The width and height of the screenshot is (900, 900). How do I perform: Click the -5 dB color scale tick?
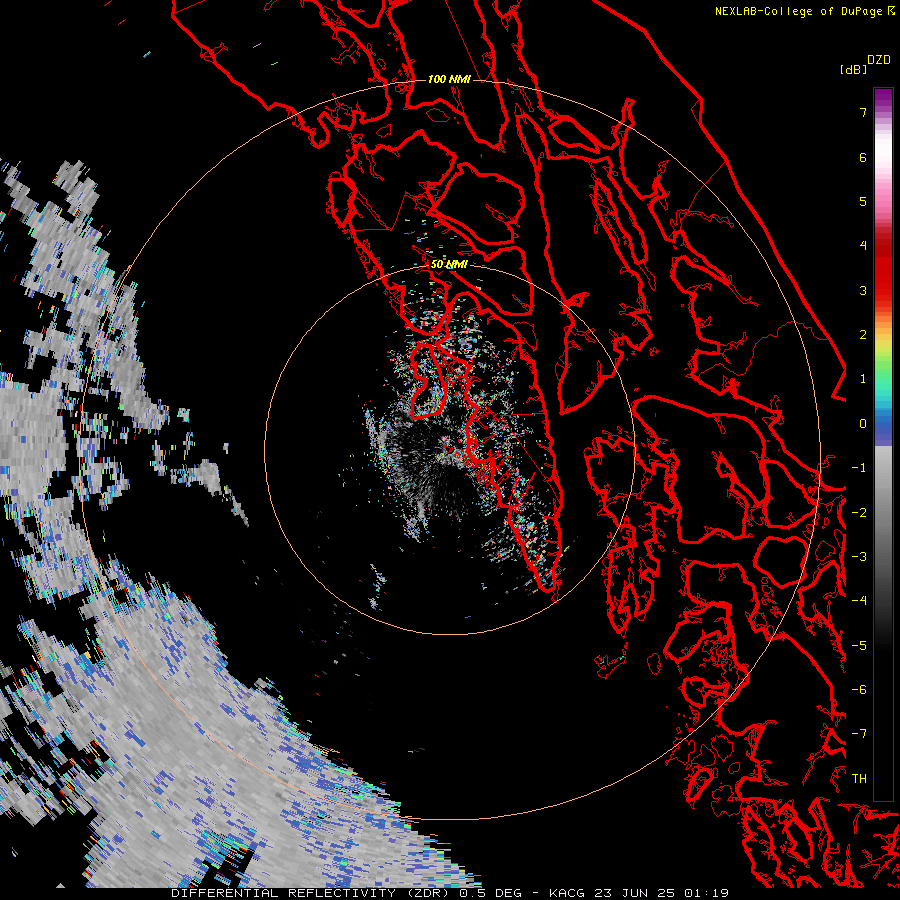click(x=859, y=646)
